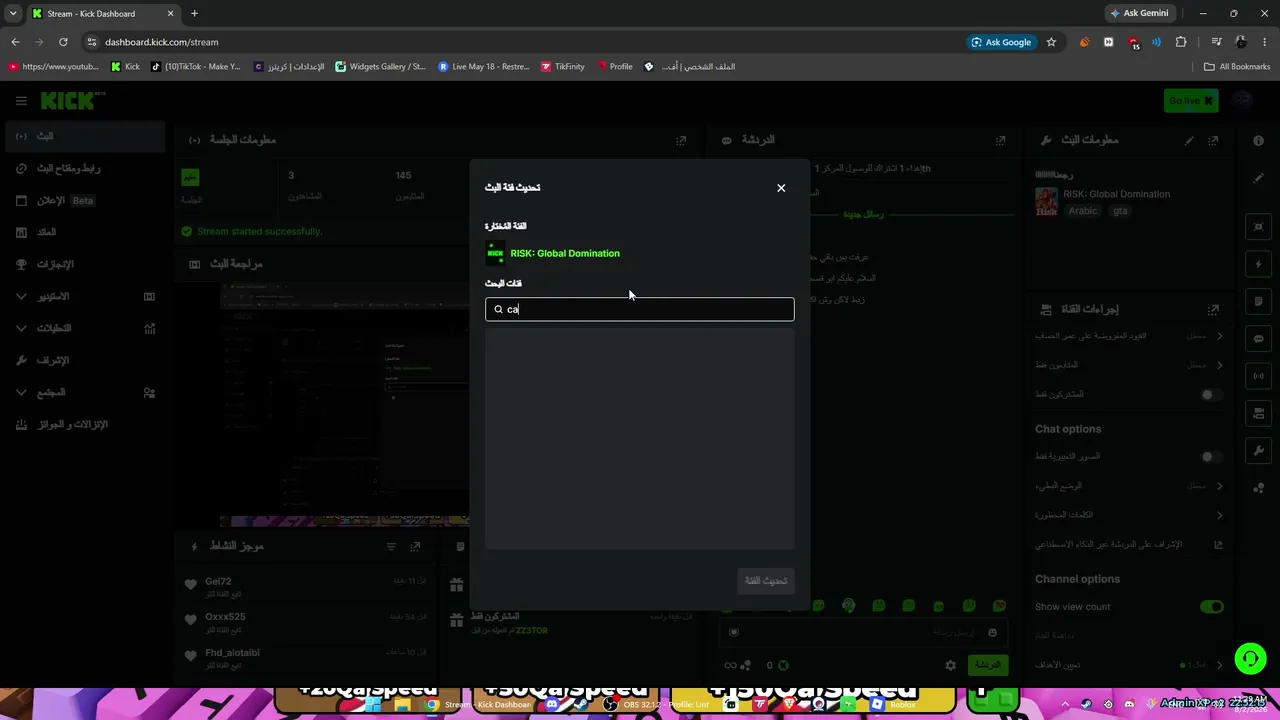
Task: Expand the followers only (المتابعين فقط) row
Action: (x=1129, y=365)
